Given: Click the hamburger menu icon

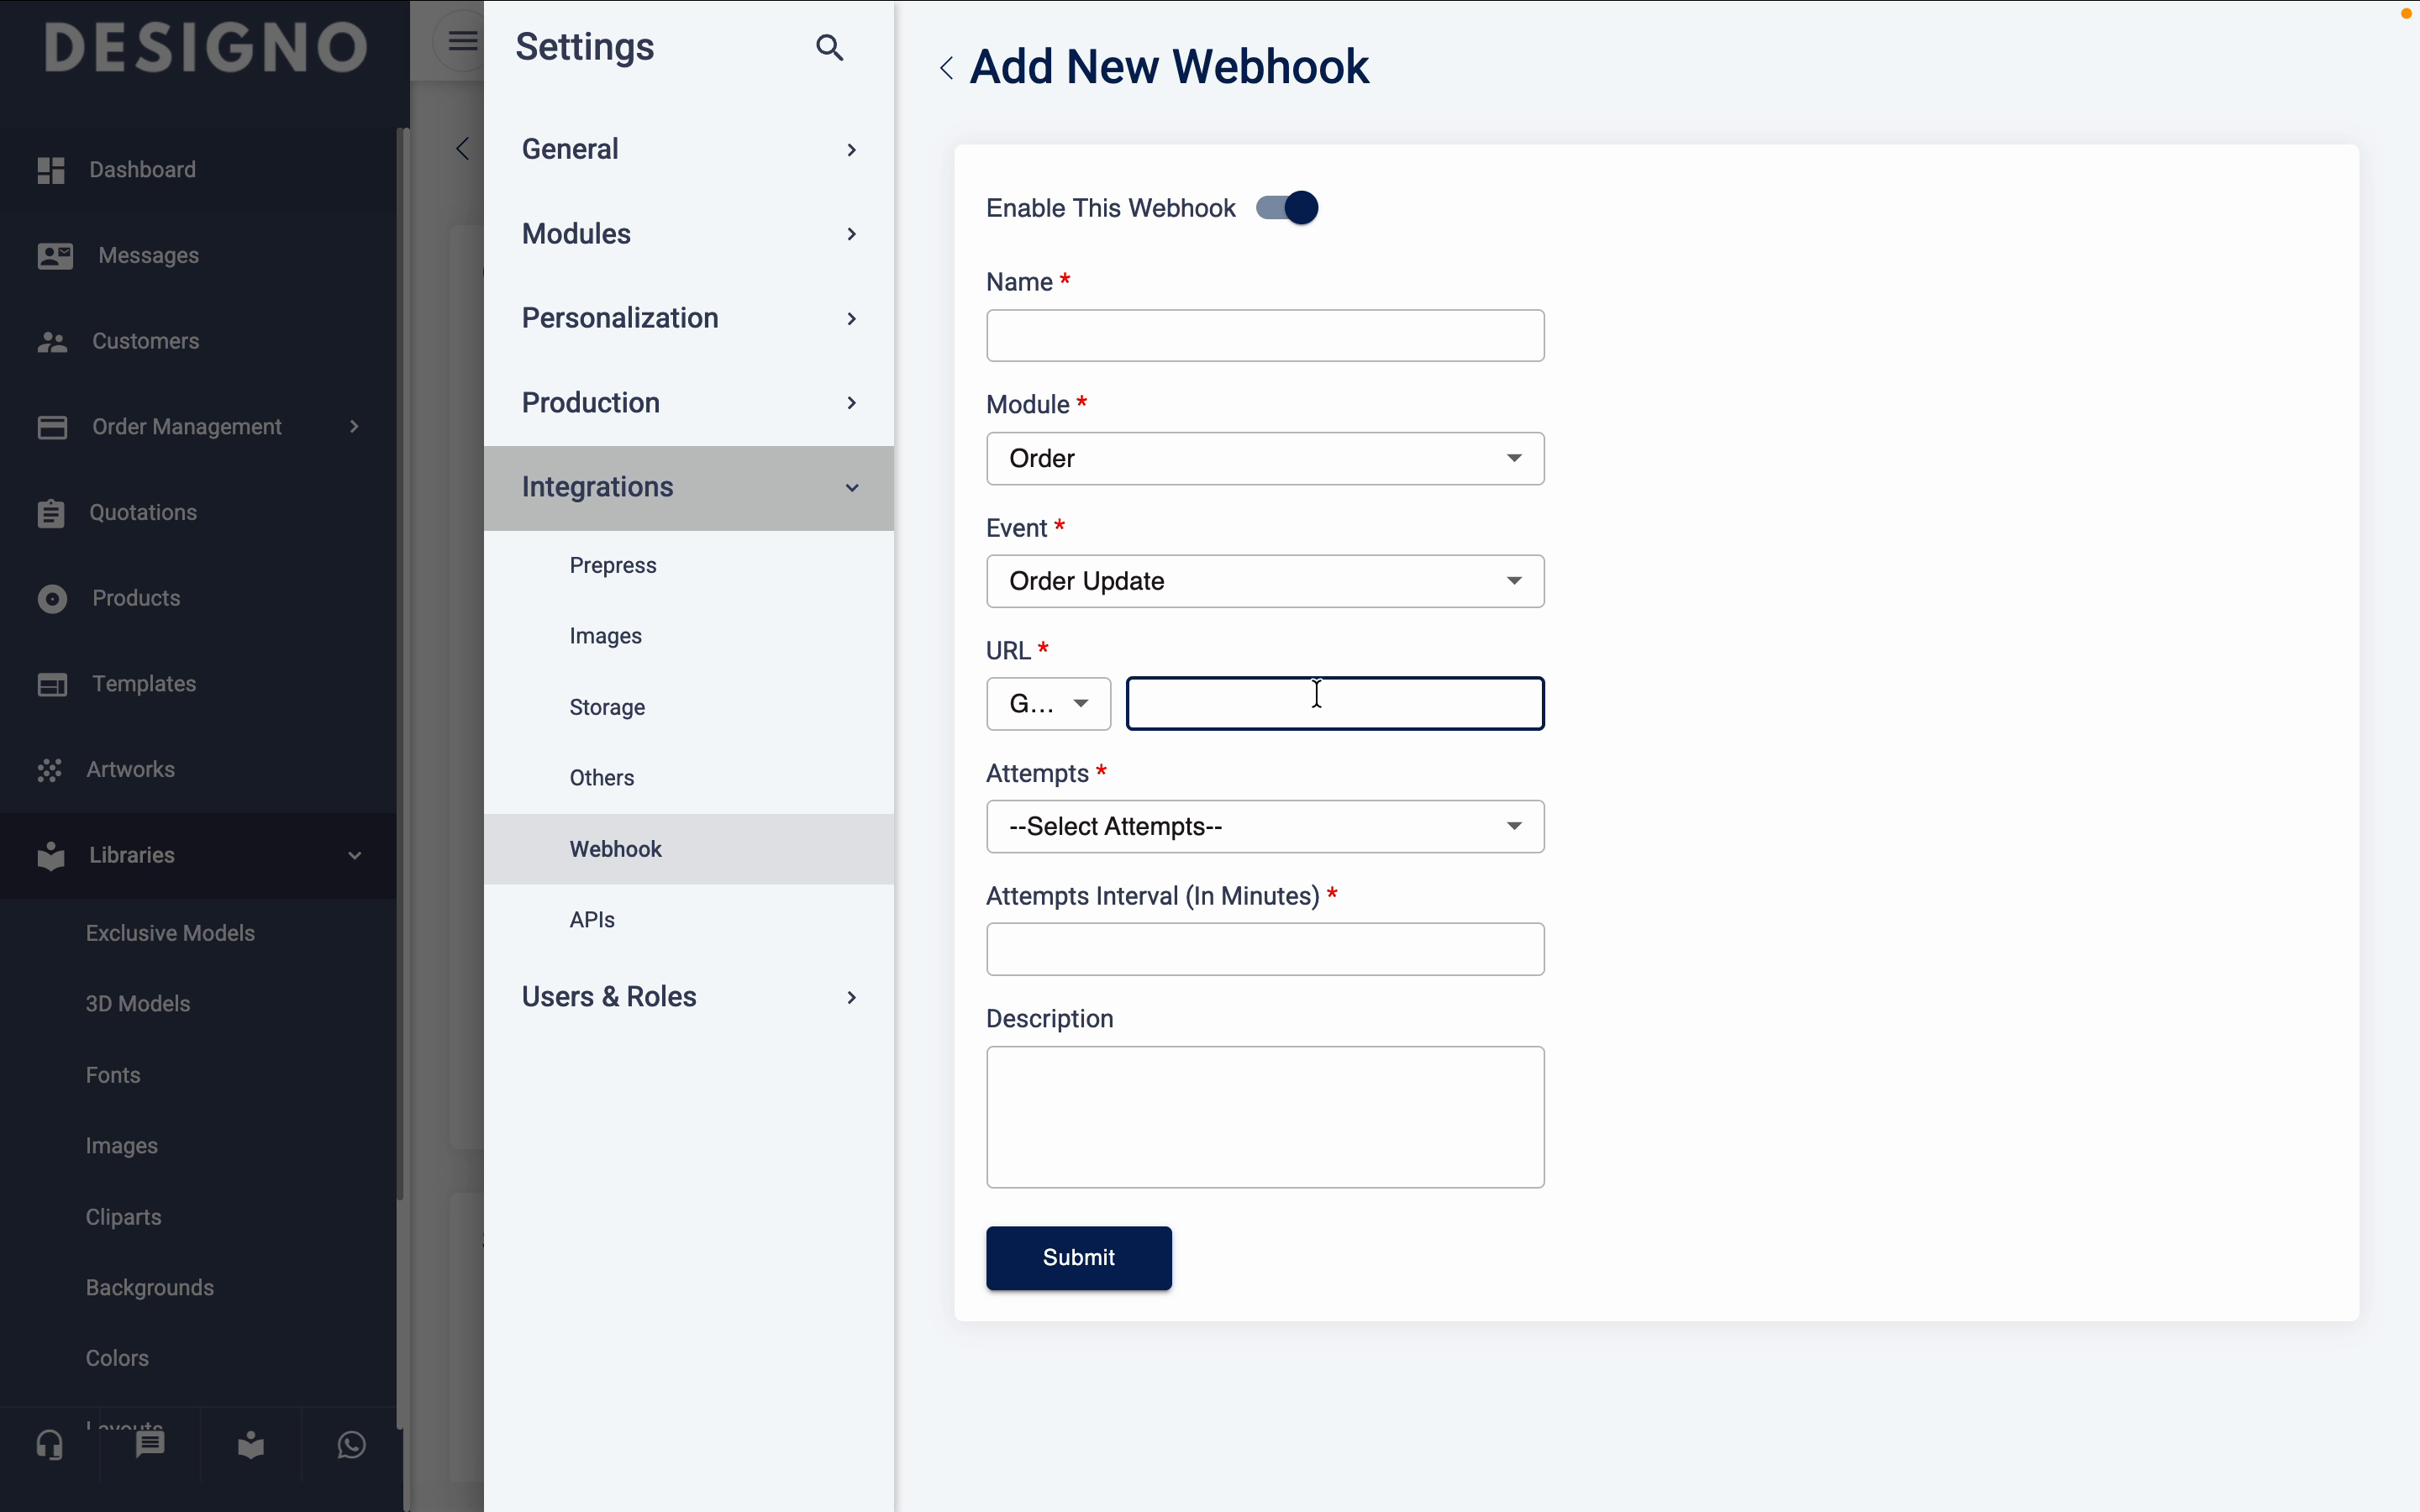Looking at the screenshot, I should (462, 41).
